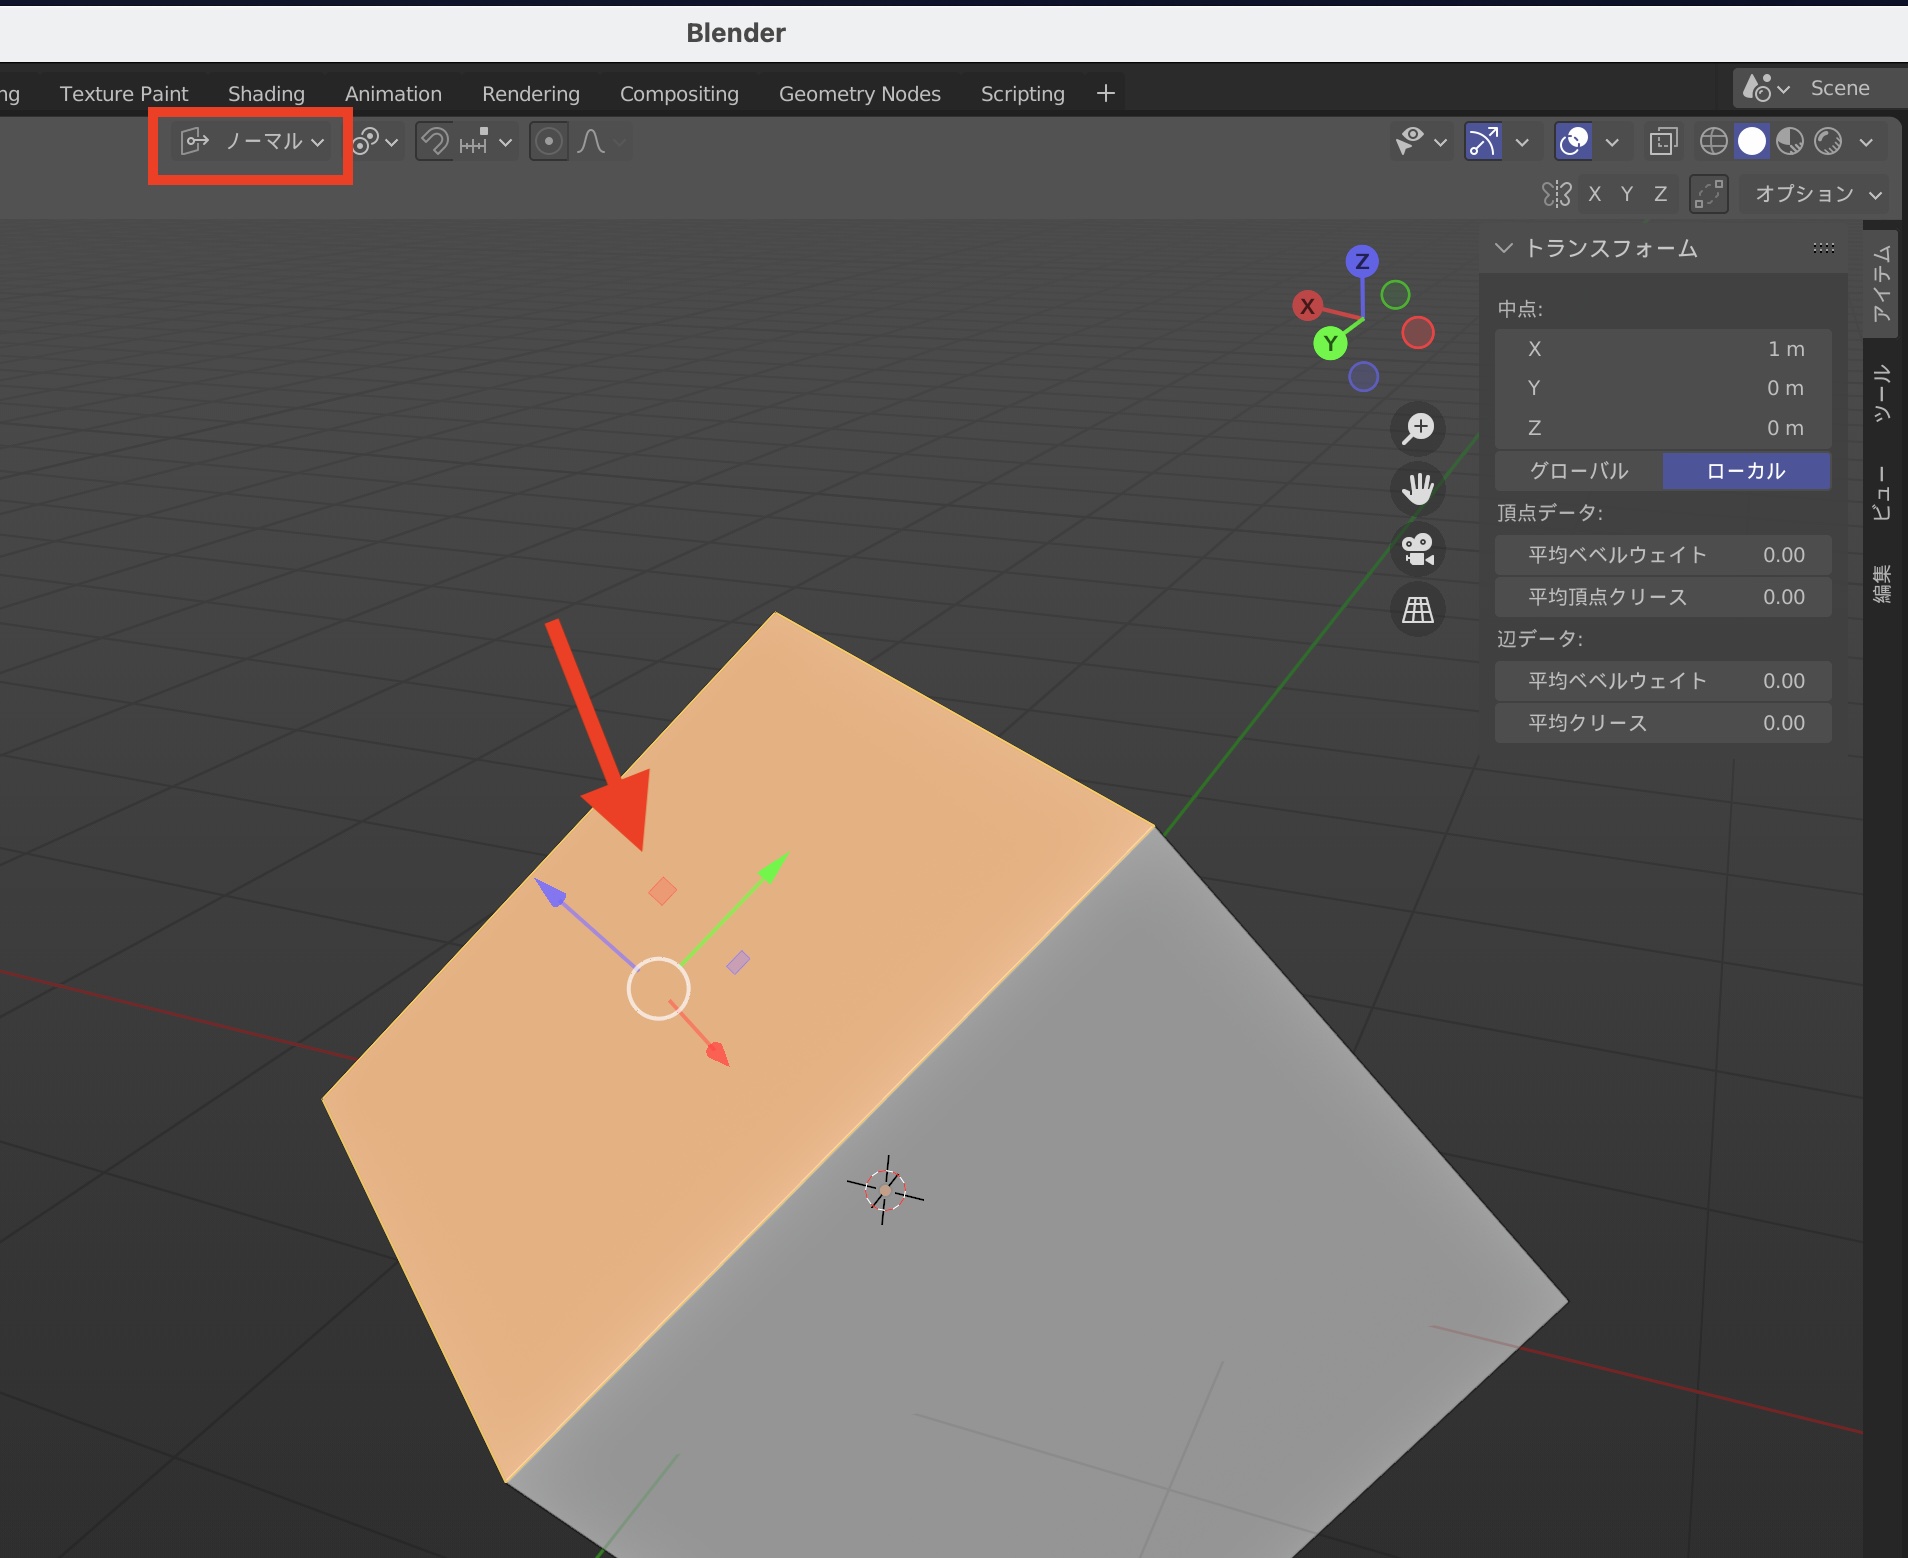Image resolution: width=1908 pixels, height=1558 pixels.
Task: Select the ローカル coordinate button
Action: coord(1746,471)
